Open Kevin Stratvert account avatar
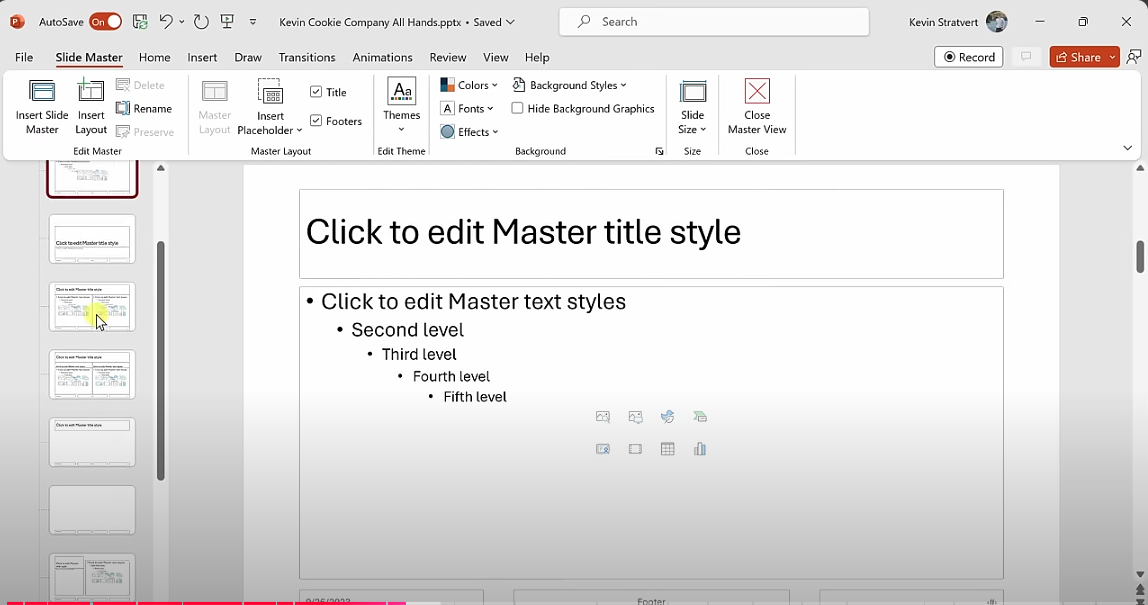Image resolution: width=1148 pixels, height=605 pixels. (996, 22)
